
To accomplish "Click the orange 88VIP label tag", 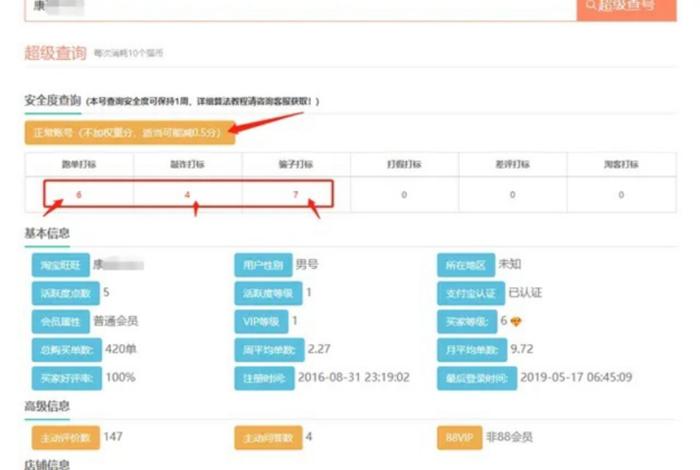I will pos(460,438).
